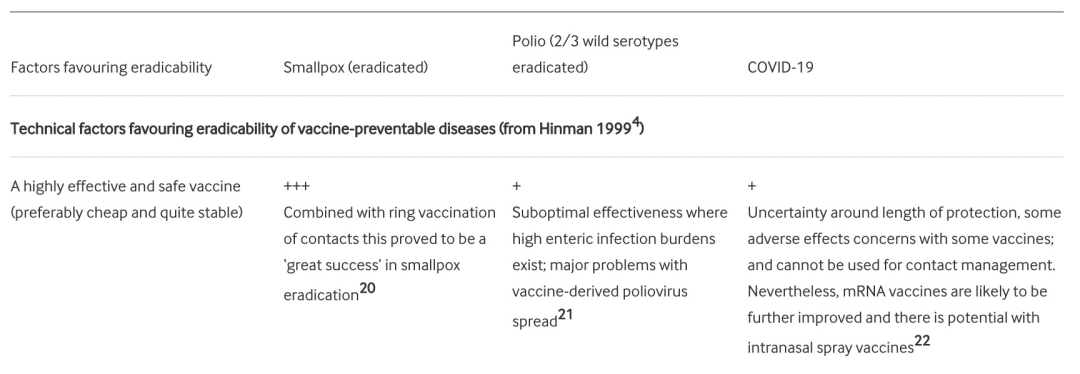Open citation 20 after smallpox eradication
Image resolution: width=1080 pixels, height=374 pixels.
[368, 289]
